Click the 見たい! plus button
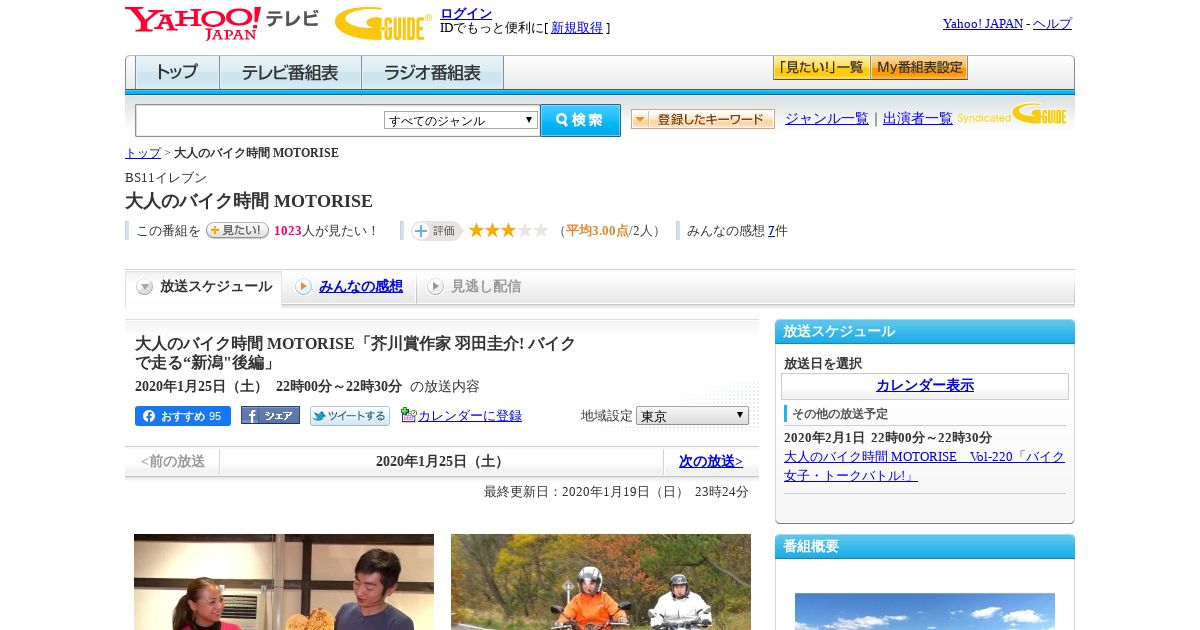Image resolution: width=1200 pixels, height=630 pixels. pos(237,230)
